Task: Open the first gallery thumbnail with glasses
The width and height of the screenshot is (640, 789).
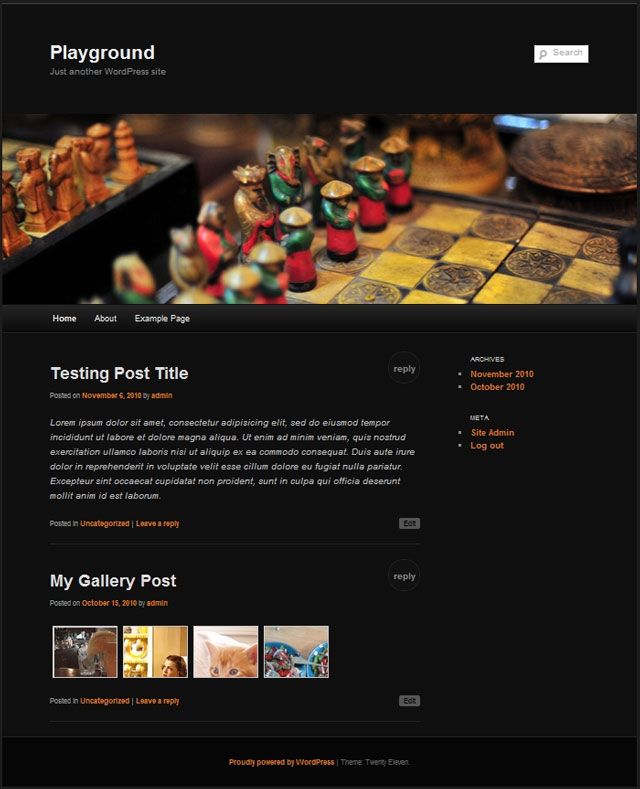Action: coord(85,652)
